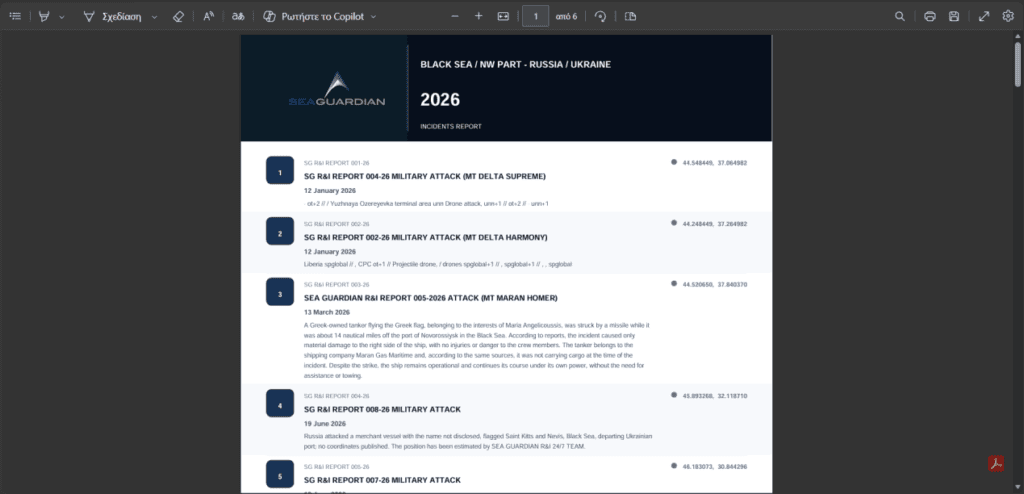Save the PDF document
The image size is (1024, 494).
point(954,16)
